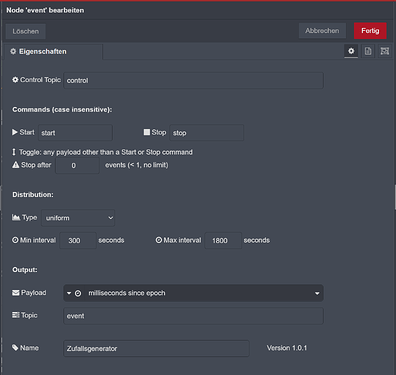Select the node properties gear icon
396x375 pixels.
coord(351,51)
